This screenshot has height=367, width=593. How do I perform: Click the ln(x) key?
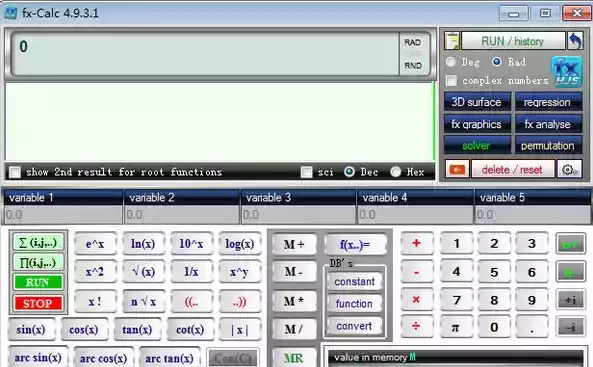pyautogui.click(x=143, y=244)
